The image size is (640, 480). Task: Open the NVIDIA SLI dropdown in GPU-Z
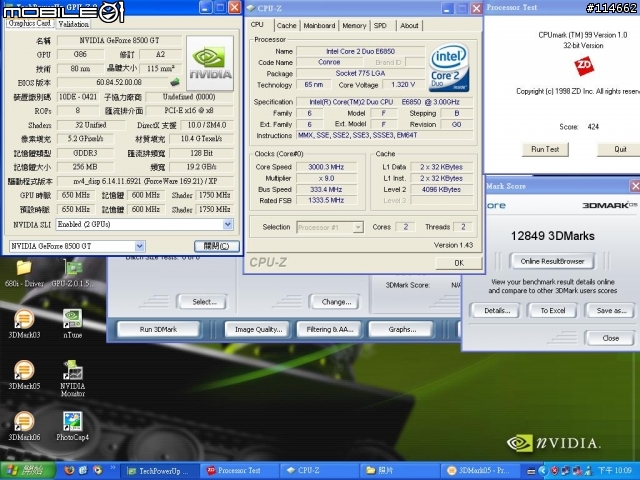coord(228,224)
